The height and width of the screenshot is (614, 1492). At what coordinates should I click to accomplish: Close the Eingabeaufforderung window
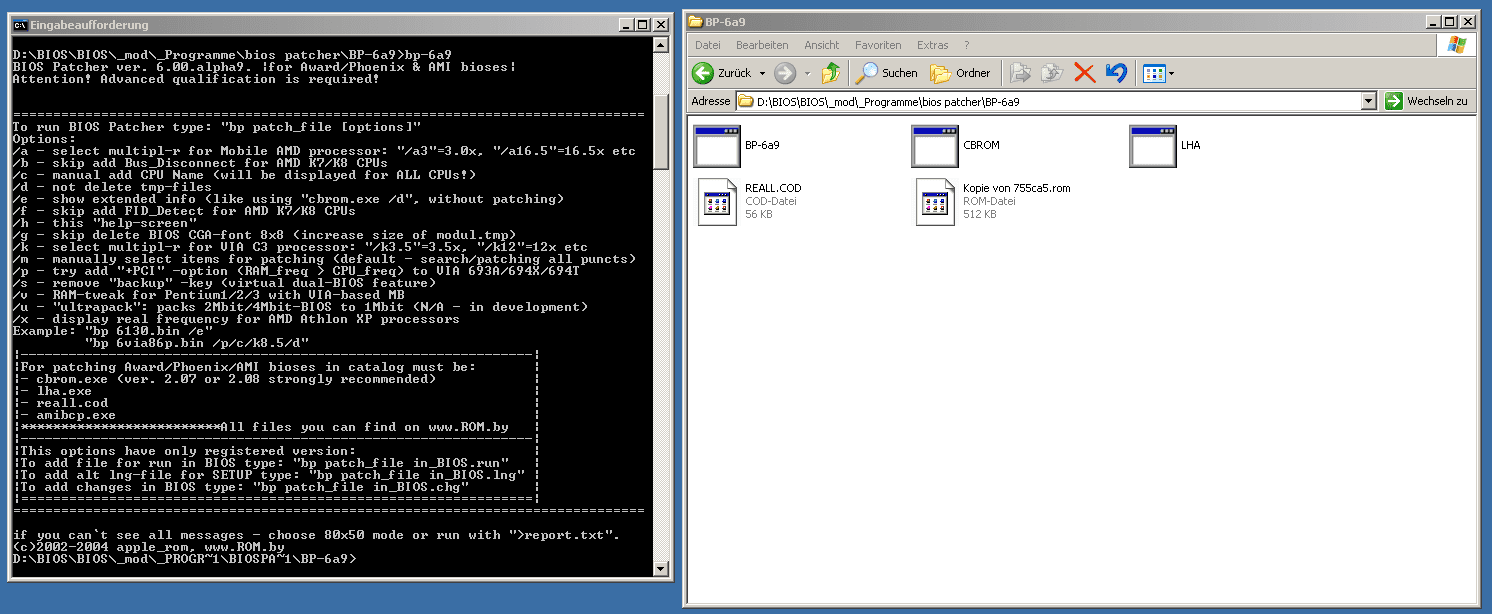point(662,25)
